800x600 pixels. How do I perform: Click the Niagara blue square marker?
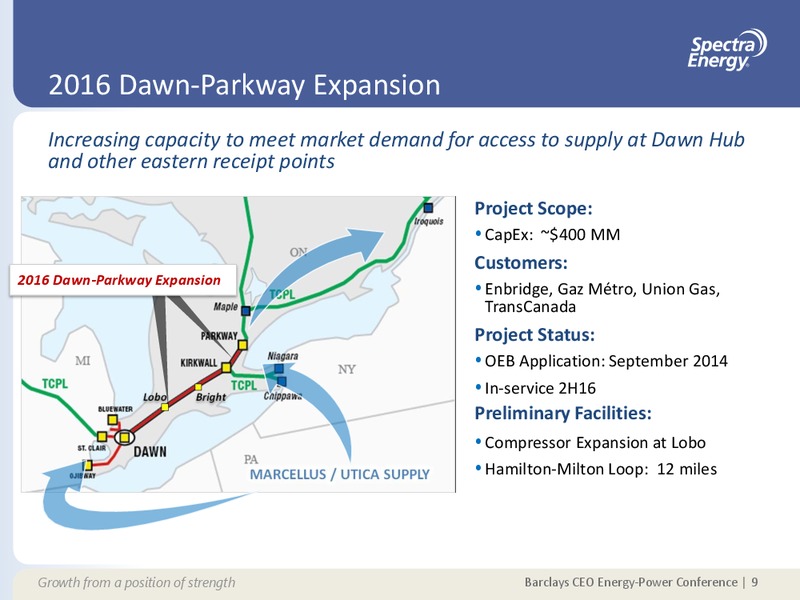(x=279, y=368)
